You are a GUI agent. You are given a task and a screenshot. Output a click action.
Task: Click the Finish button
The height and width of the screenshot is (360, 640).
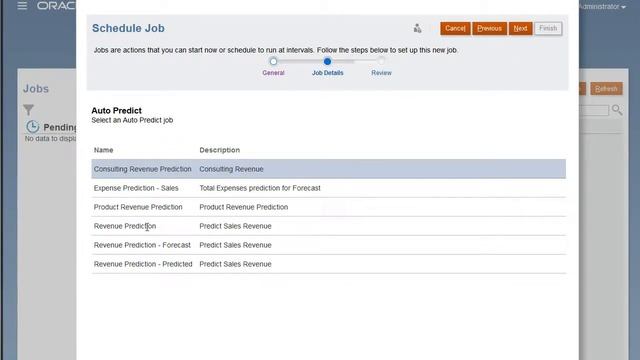[548, 28]
